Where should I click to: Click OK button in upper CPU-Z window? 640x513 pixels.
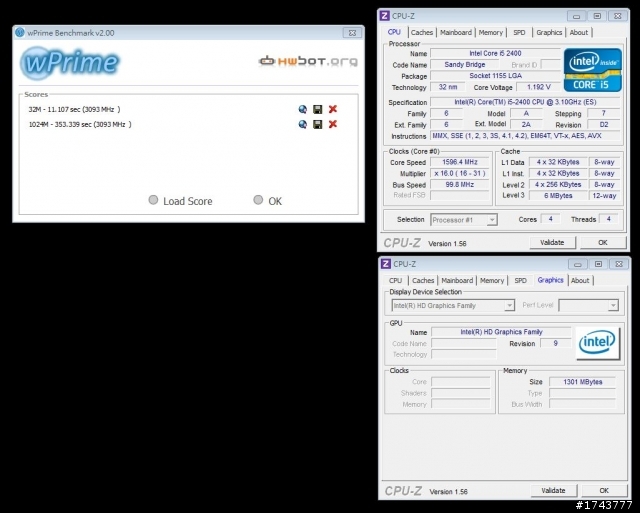pyautogui.click(x=603, y=242)
